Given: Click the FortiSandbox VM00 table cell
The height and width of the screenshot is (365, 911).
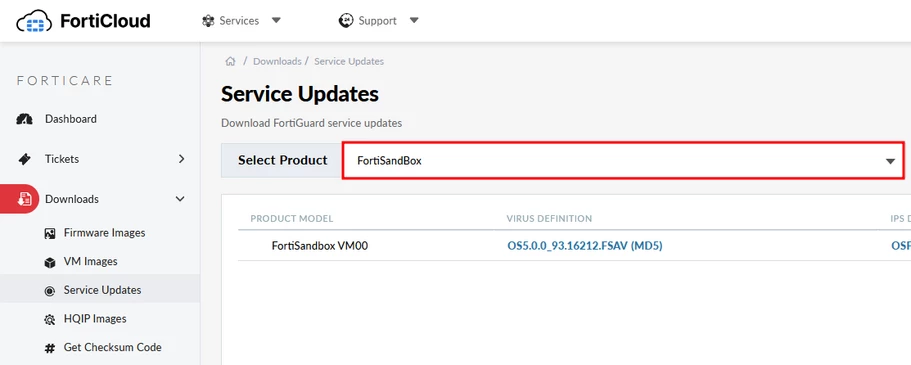Looking at the screenshot, I should pyautogui.click(x=320, y=246).
